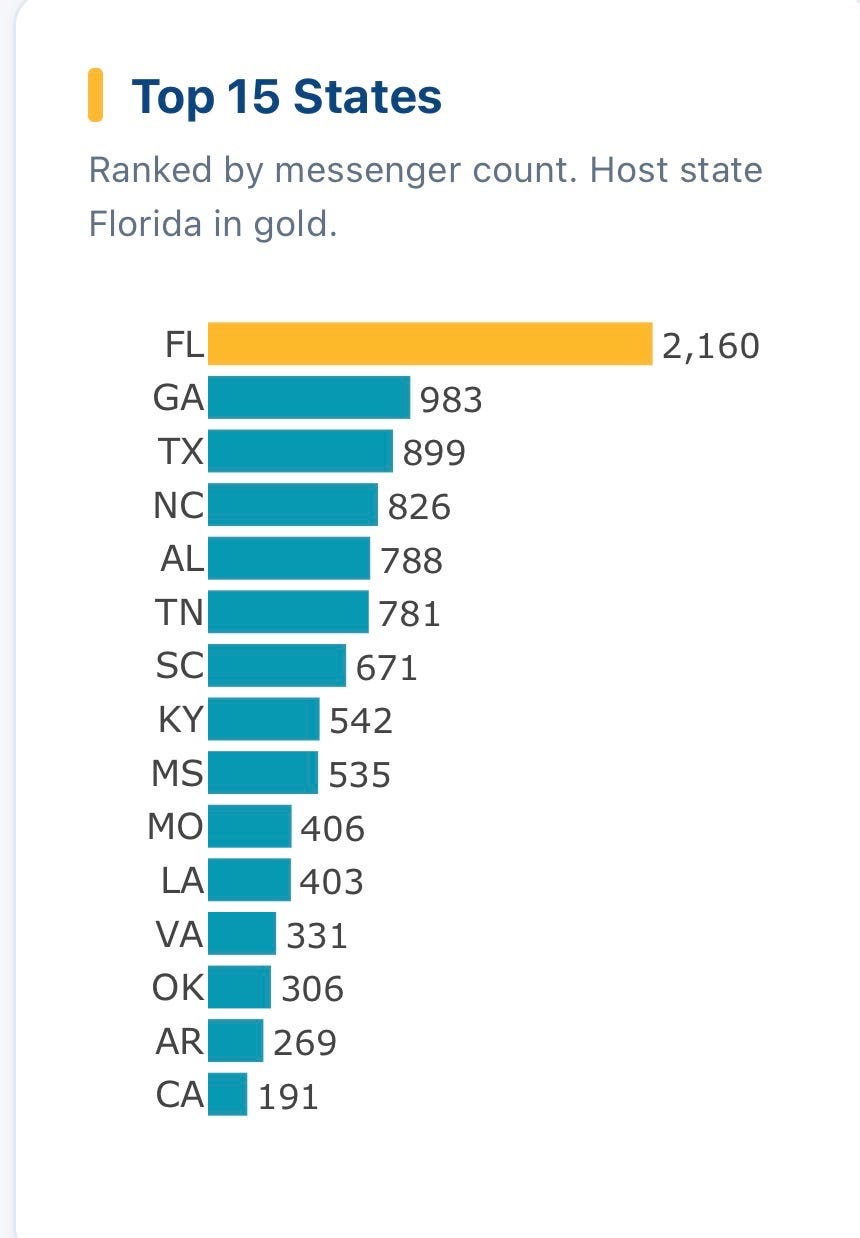Click the SC bar showing 671

277,665
